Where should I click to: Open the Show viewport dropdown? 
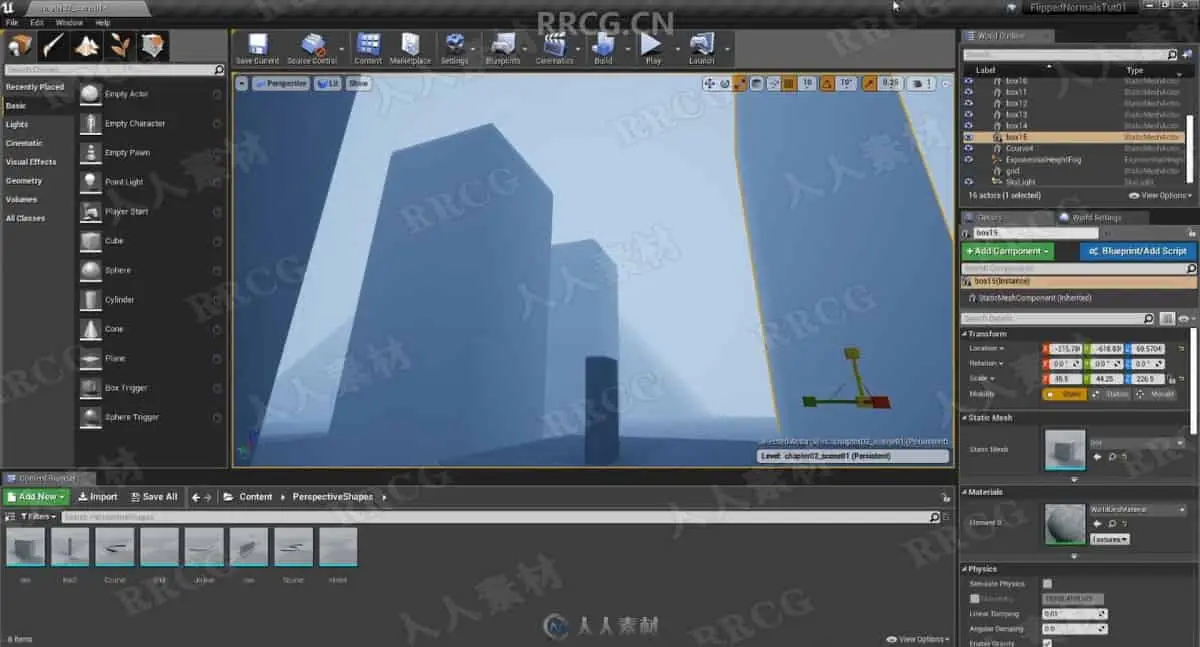pyautogui.click(x=358, y=84)
